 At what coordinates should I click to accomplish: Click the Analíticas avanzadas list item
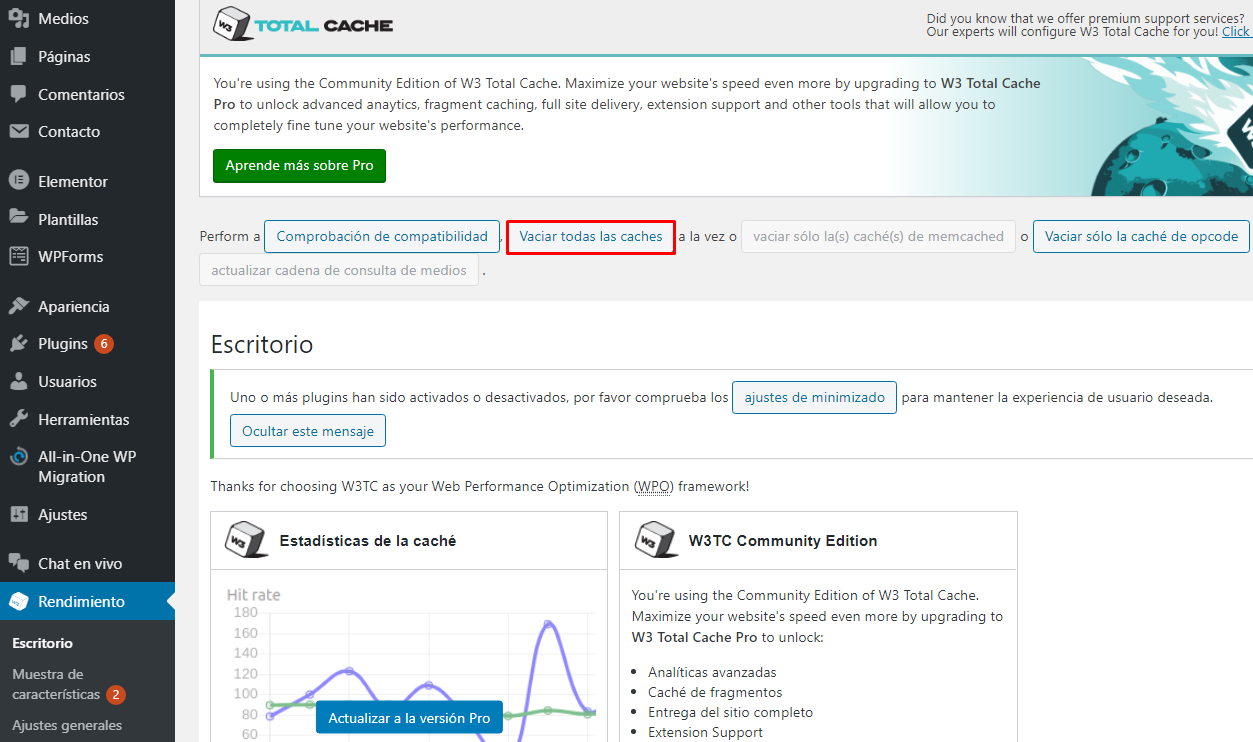coord(712,672)
